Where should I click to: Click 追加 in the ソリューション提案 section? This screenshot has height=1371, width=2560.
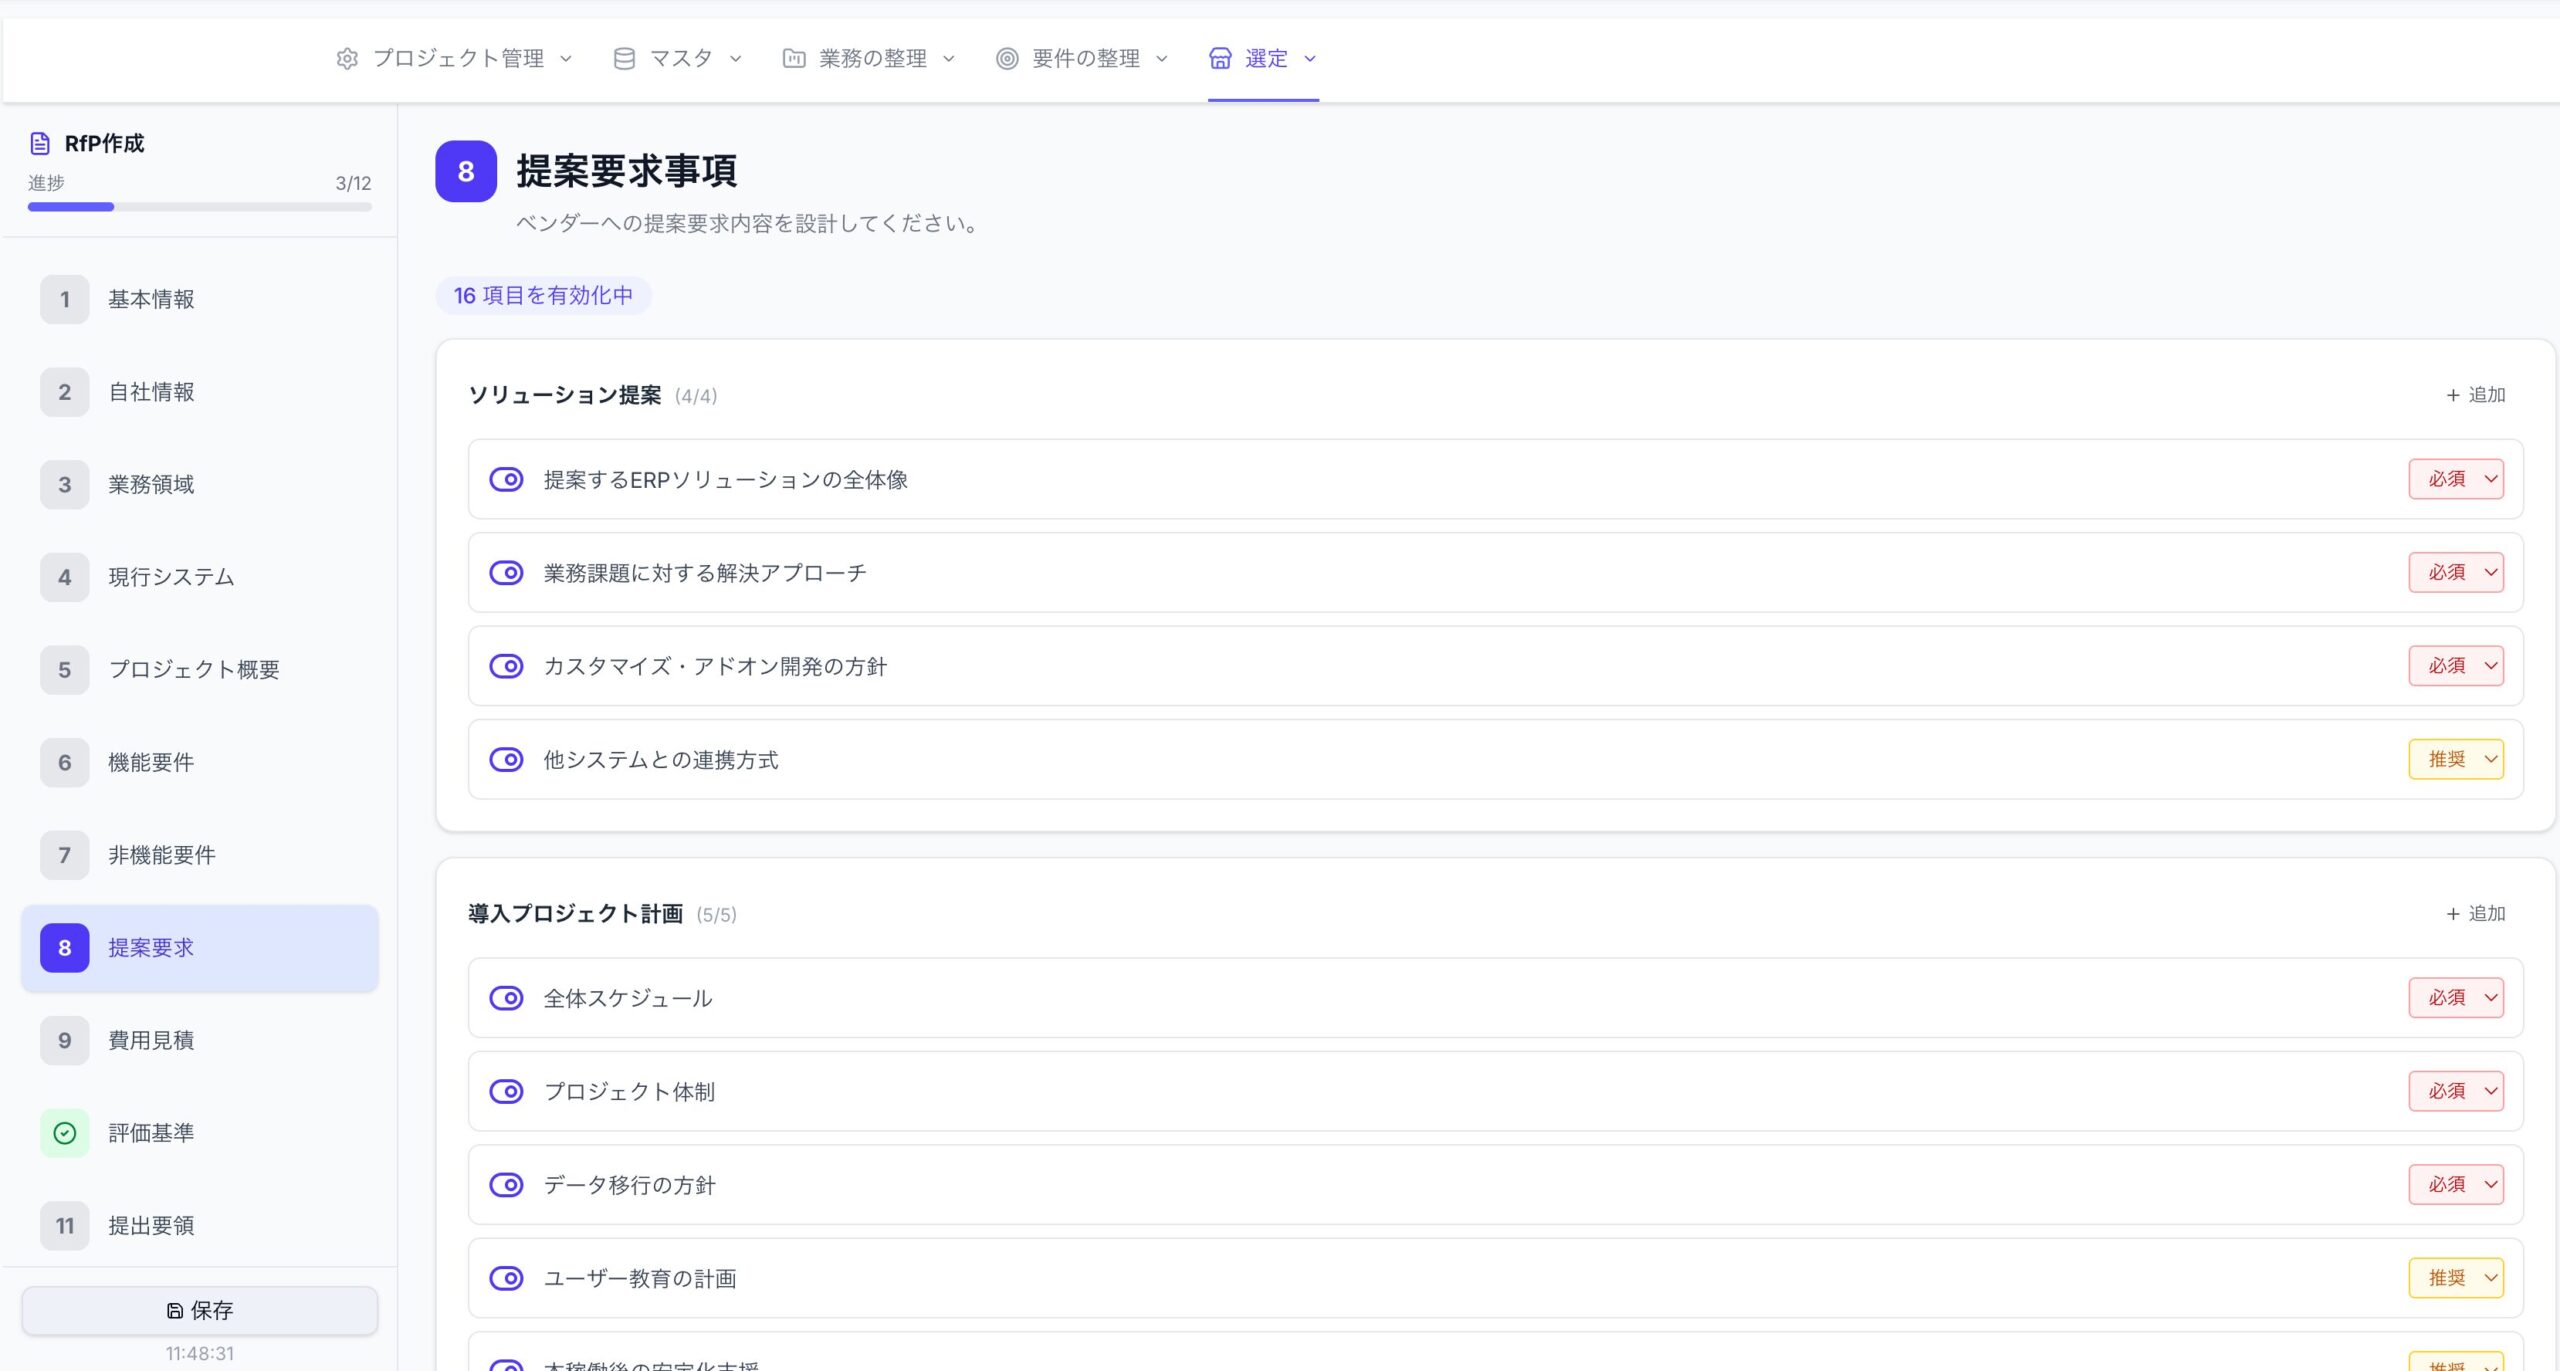tap(2476, 395)
